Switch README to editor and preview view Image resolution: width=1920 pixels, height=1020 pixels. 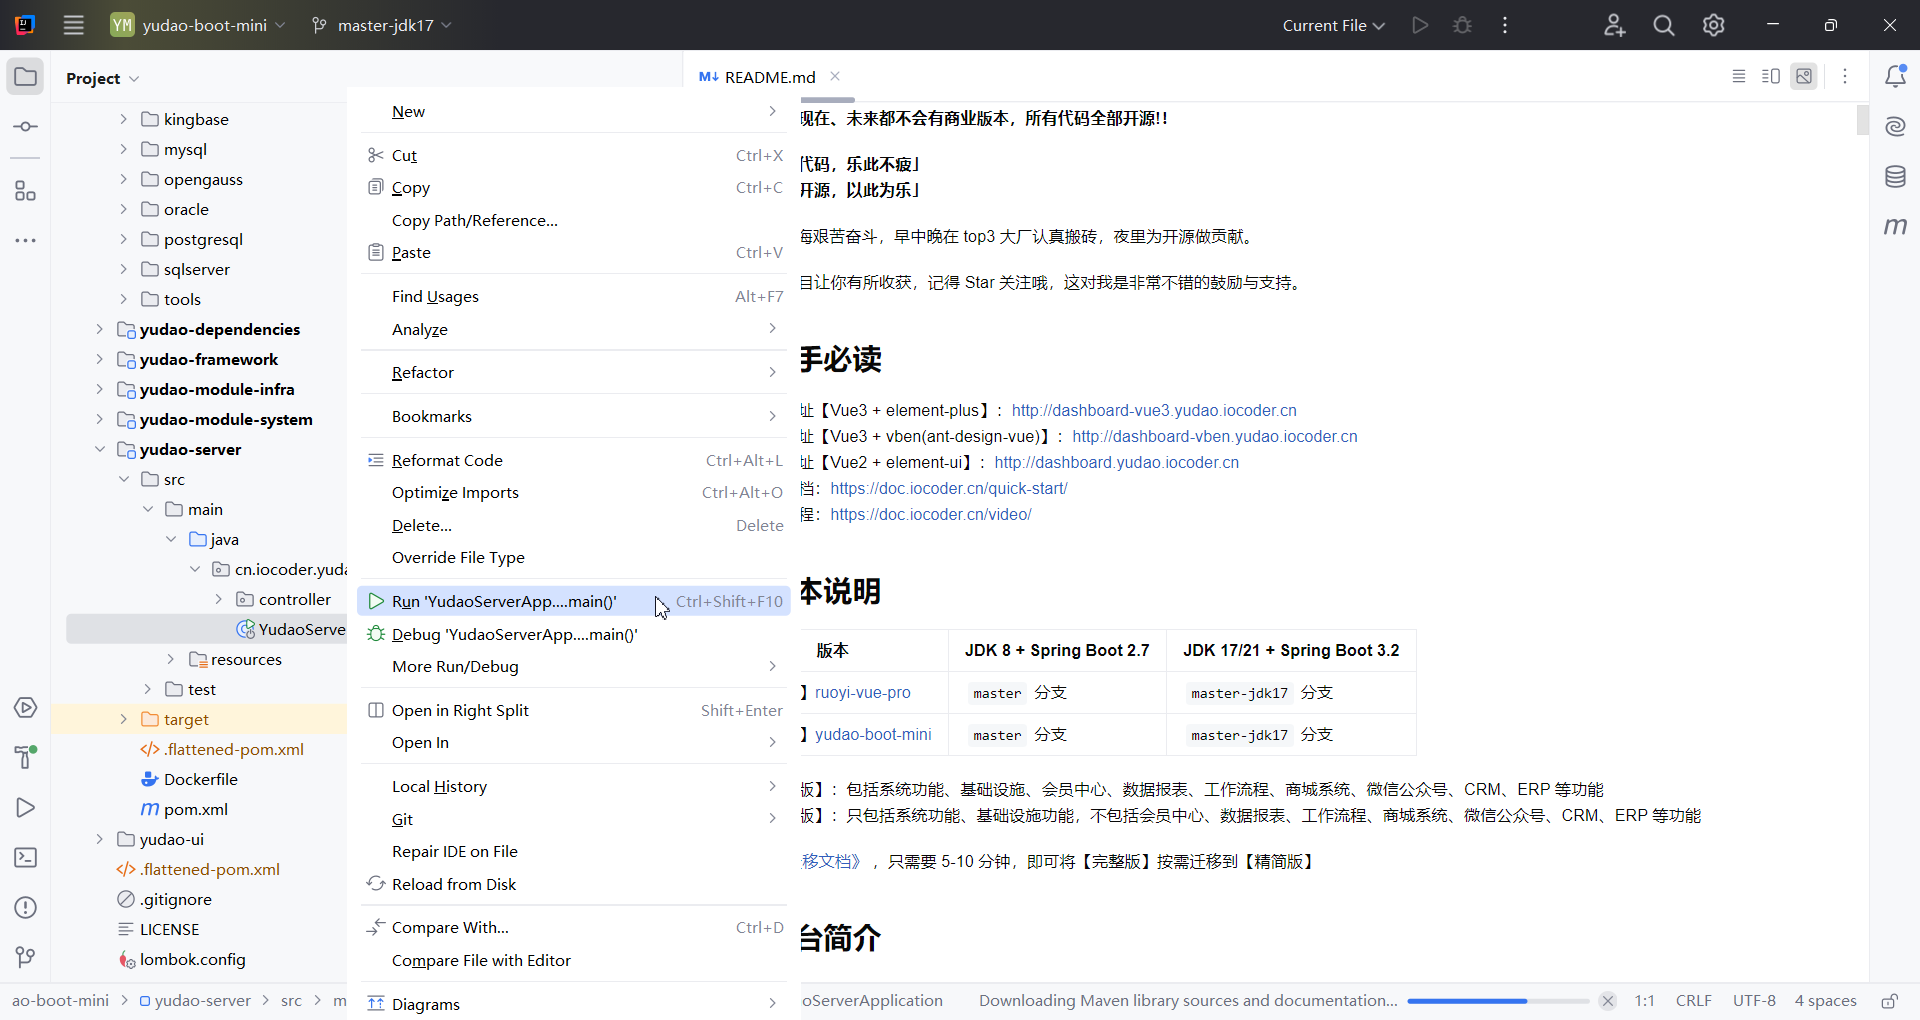tap(1771, 77)
